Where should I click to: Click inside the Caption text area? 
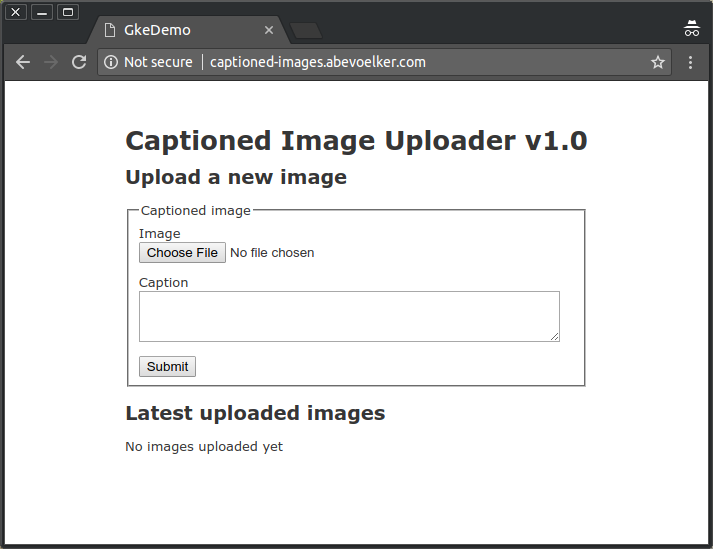coord(348,316)
